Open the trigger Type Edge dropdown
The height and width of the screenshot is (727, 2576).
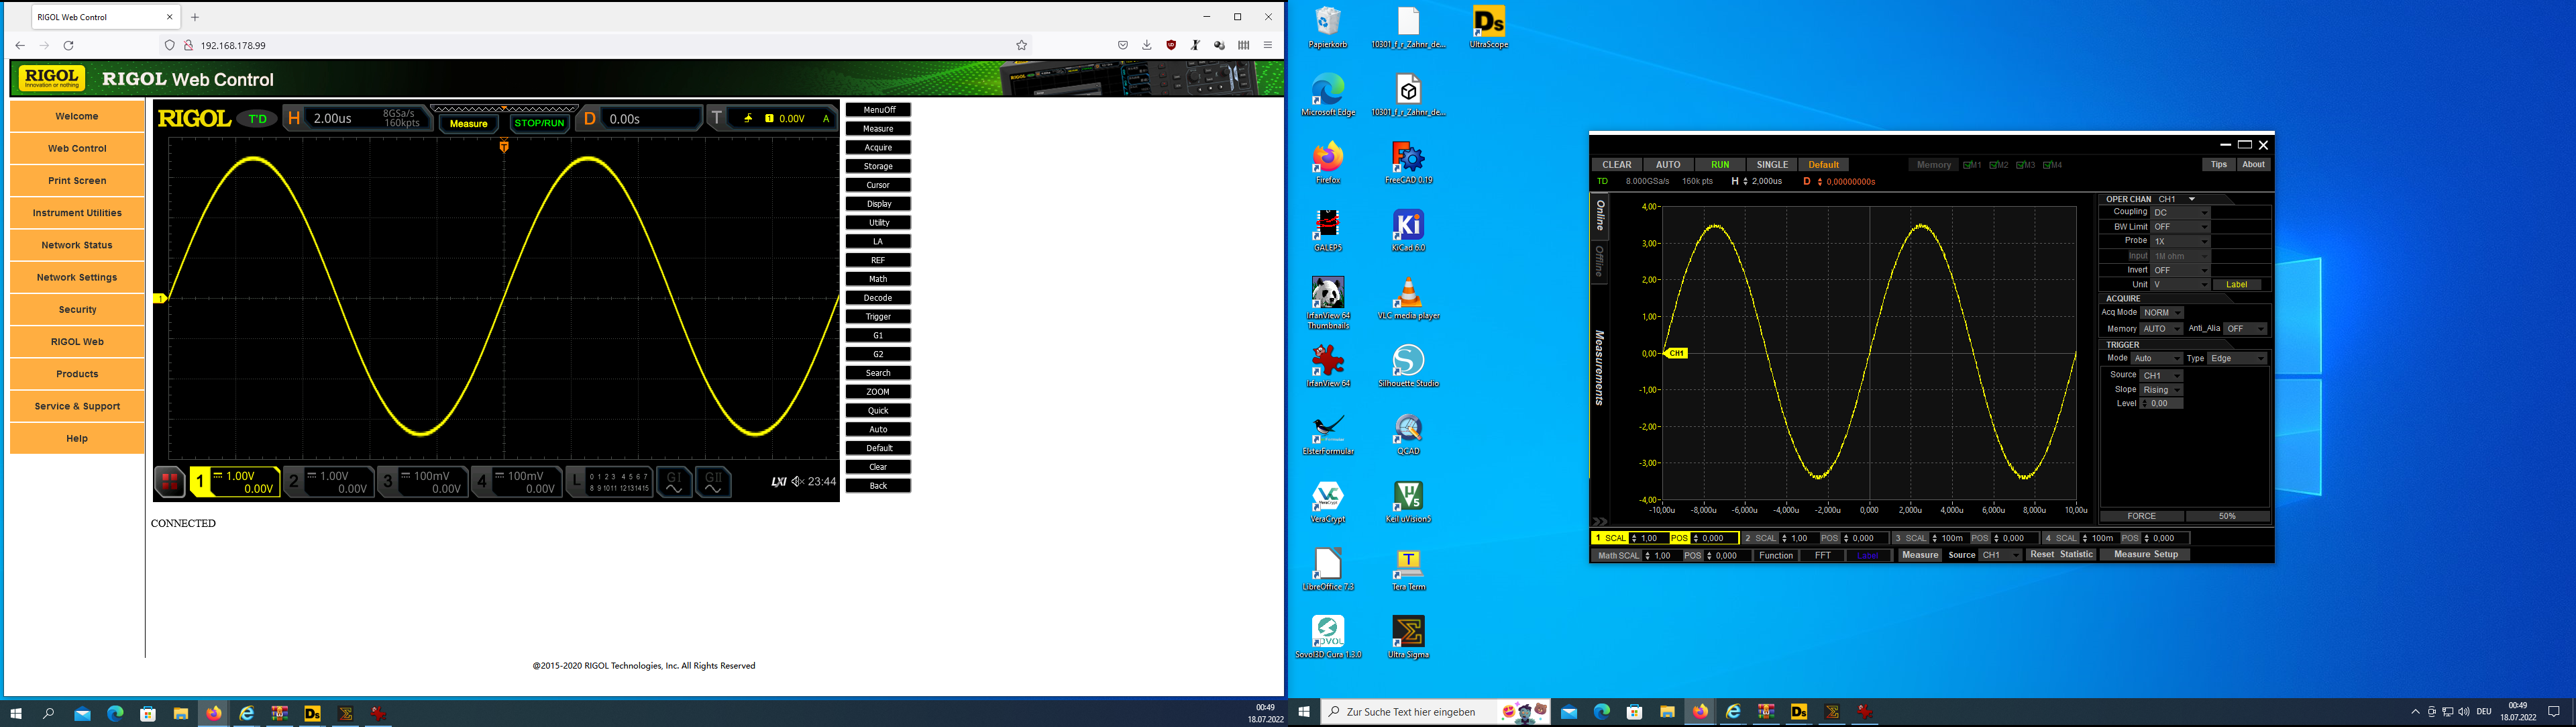tap(2237, 358)
